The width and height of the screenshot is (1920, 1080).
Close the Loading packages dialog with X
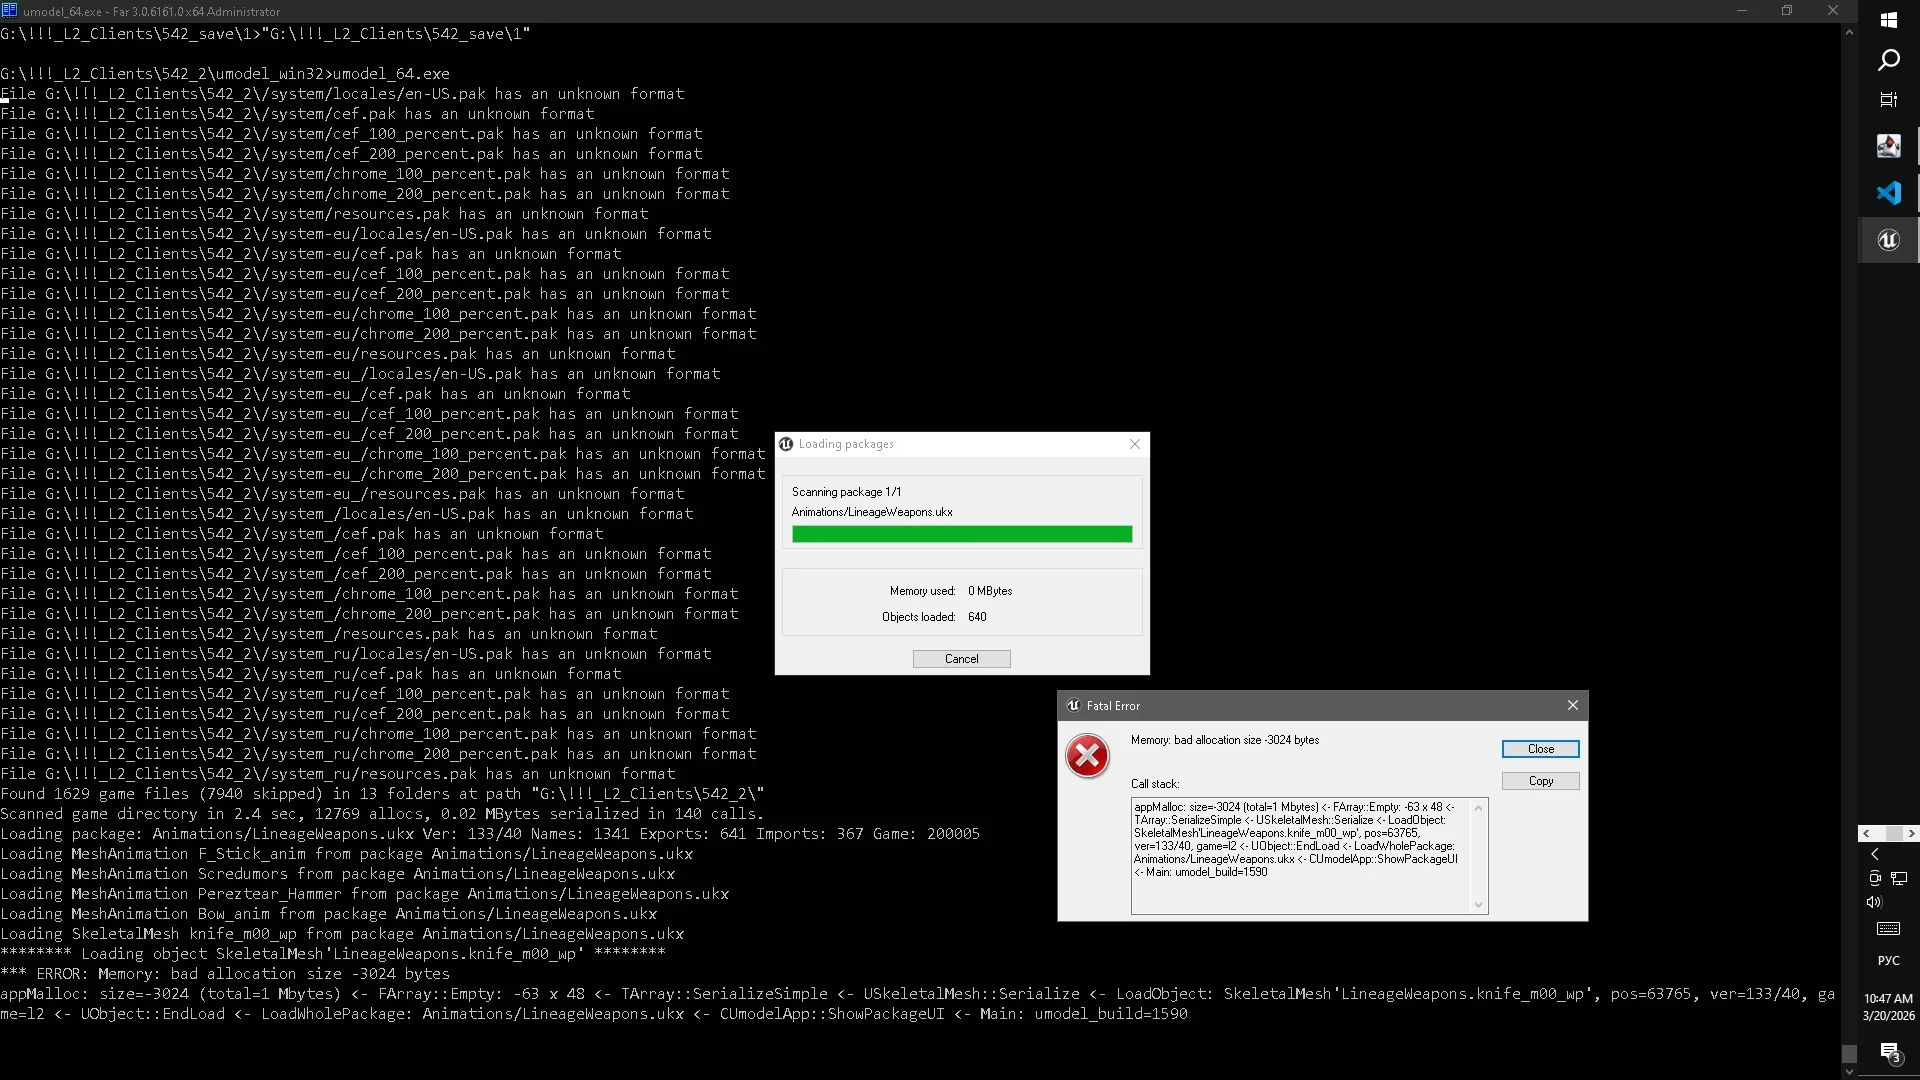pos(1134,444)
